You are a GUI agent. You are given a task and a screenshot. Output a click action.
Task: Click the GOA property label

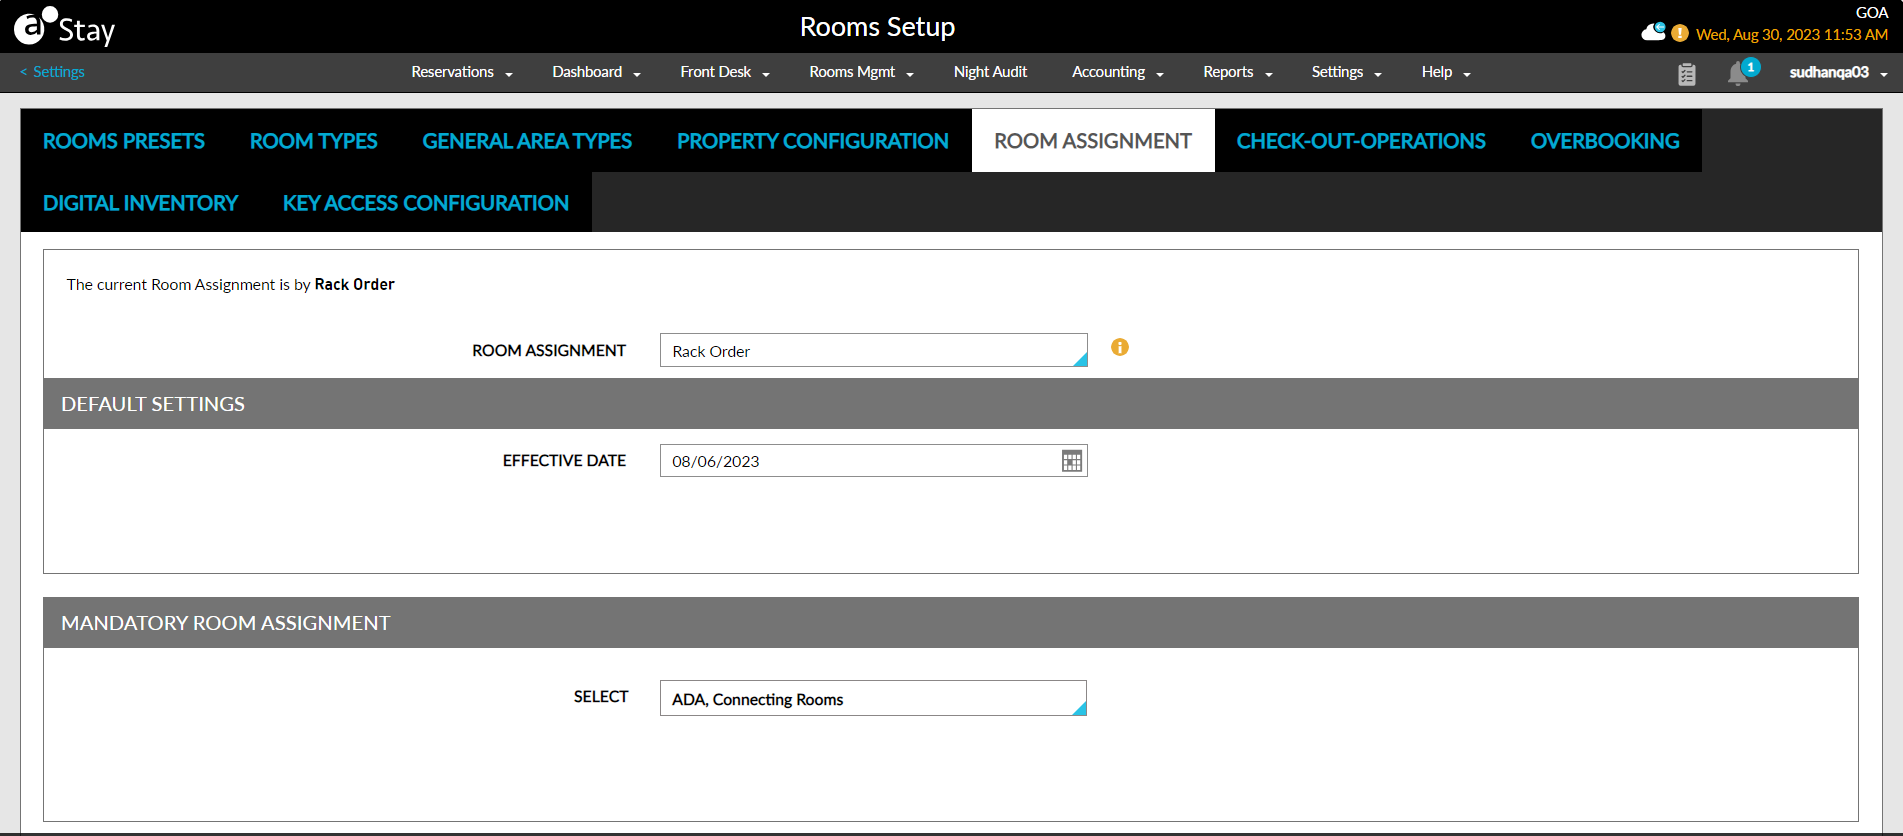[1872, 13]
